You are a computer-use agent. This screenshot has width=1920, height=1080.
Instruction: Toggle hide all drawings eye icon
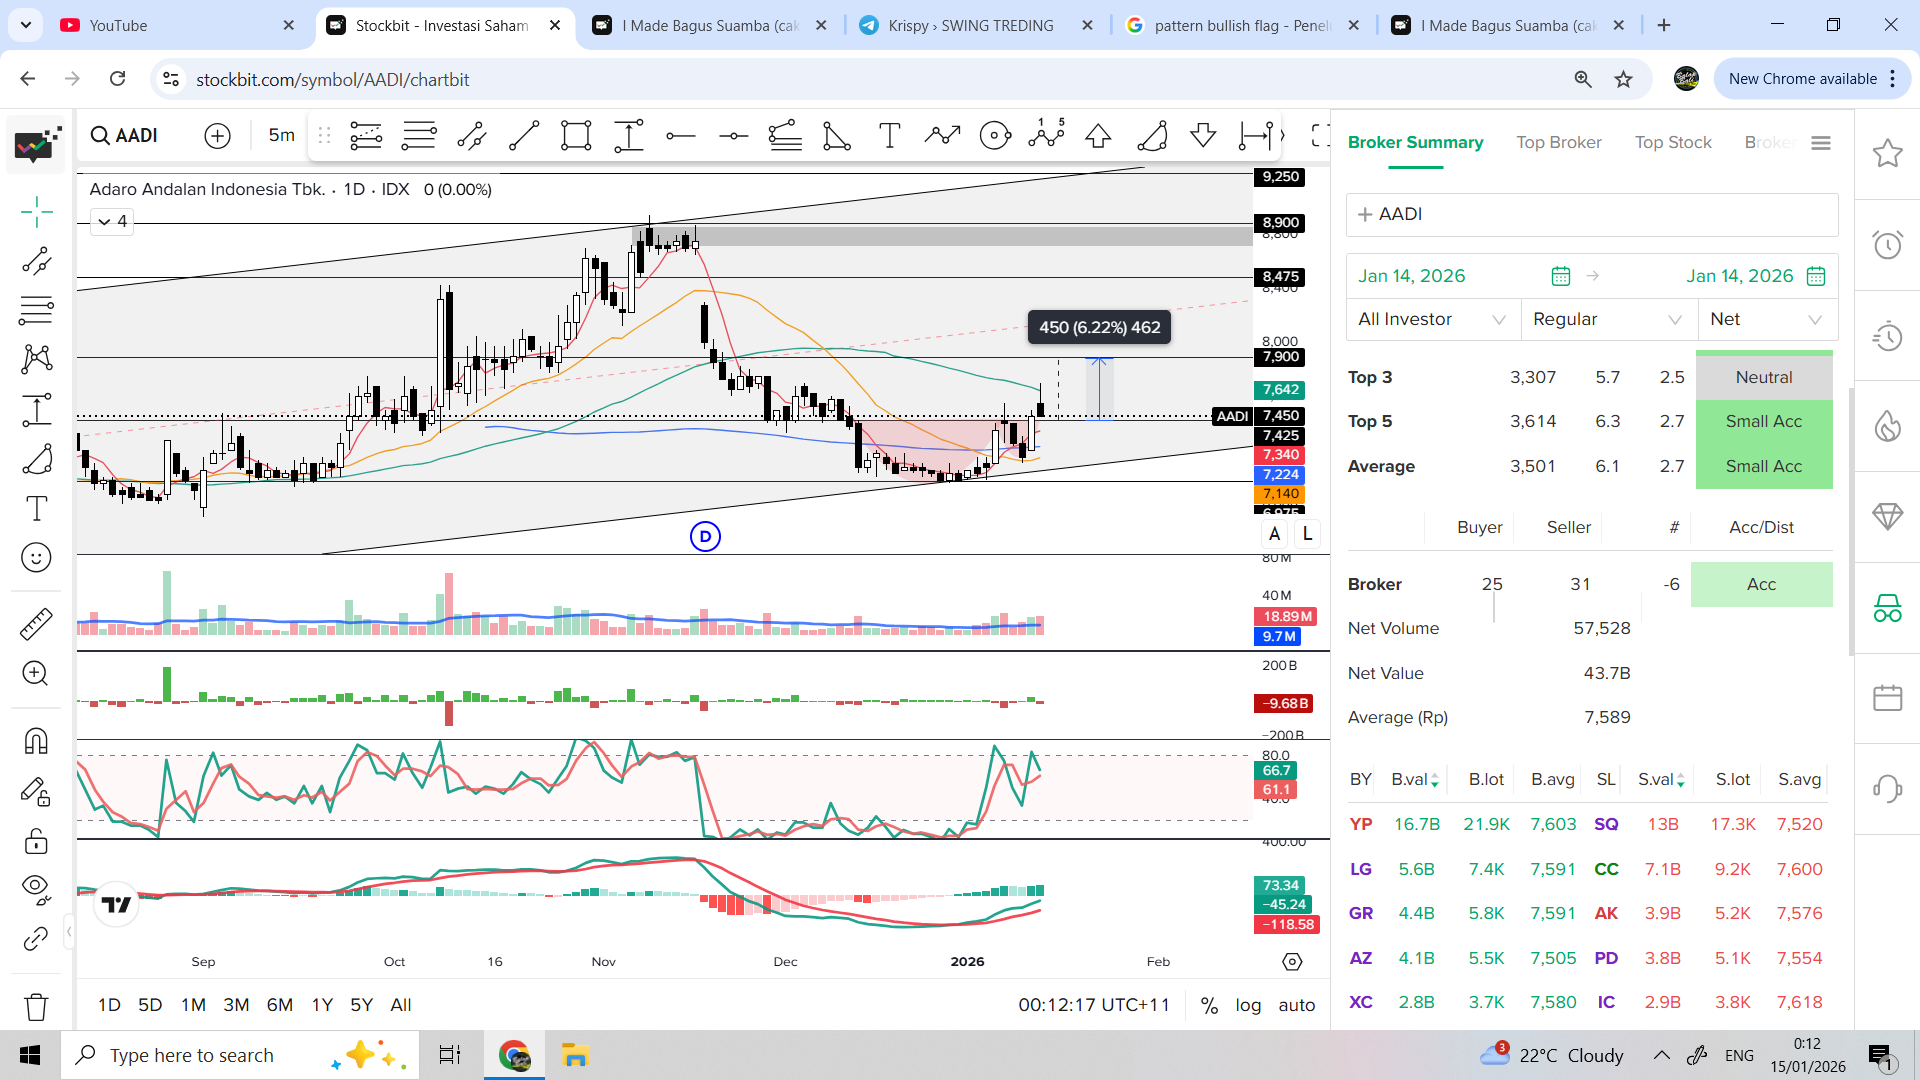(36, 888)
